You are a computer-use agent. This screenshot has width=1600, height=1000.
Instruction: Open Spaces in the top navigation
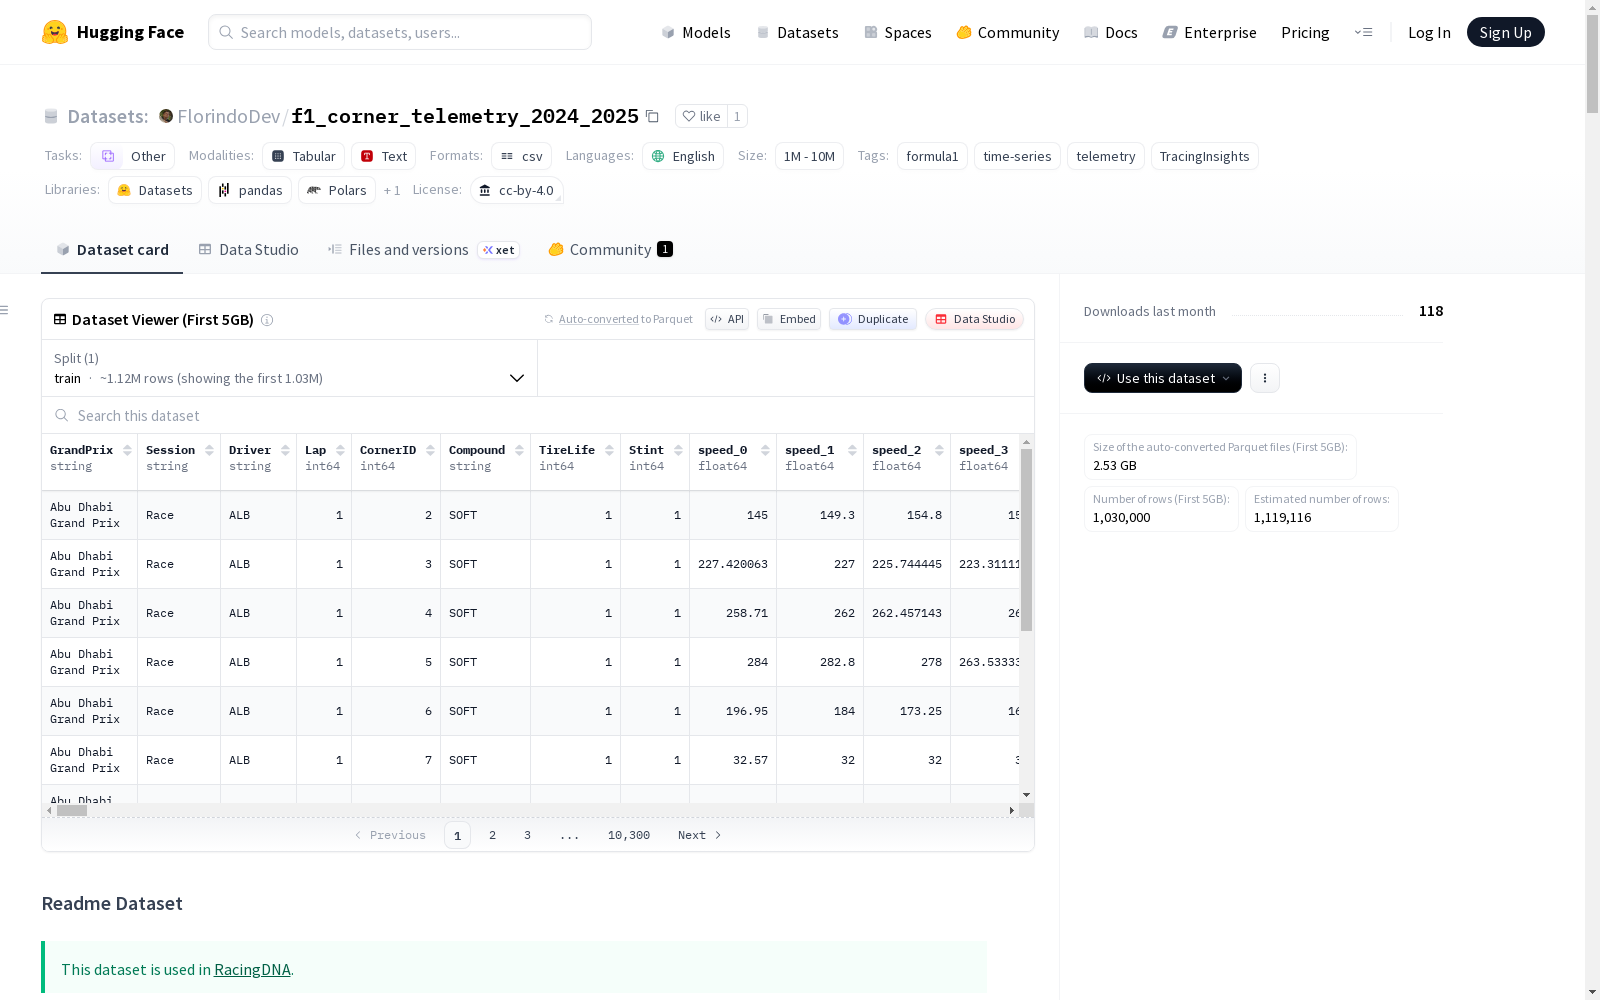(x=898, y=32)
